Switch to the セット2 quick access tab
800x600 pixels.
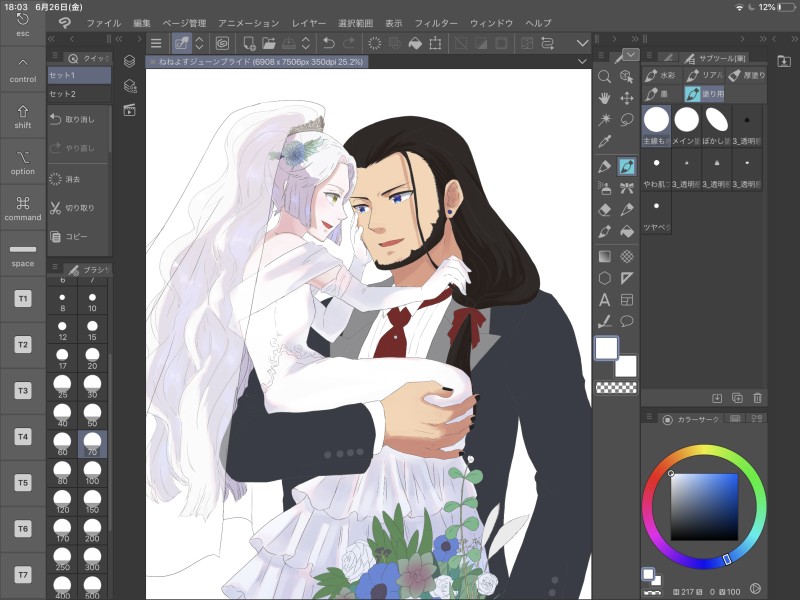pyautogui.click(x=79, y=94)
